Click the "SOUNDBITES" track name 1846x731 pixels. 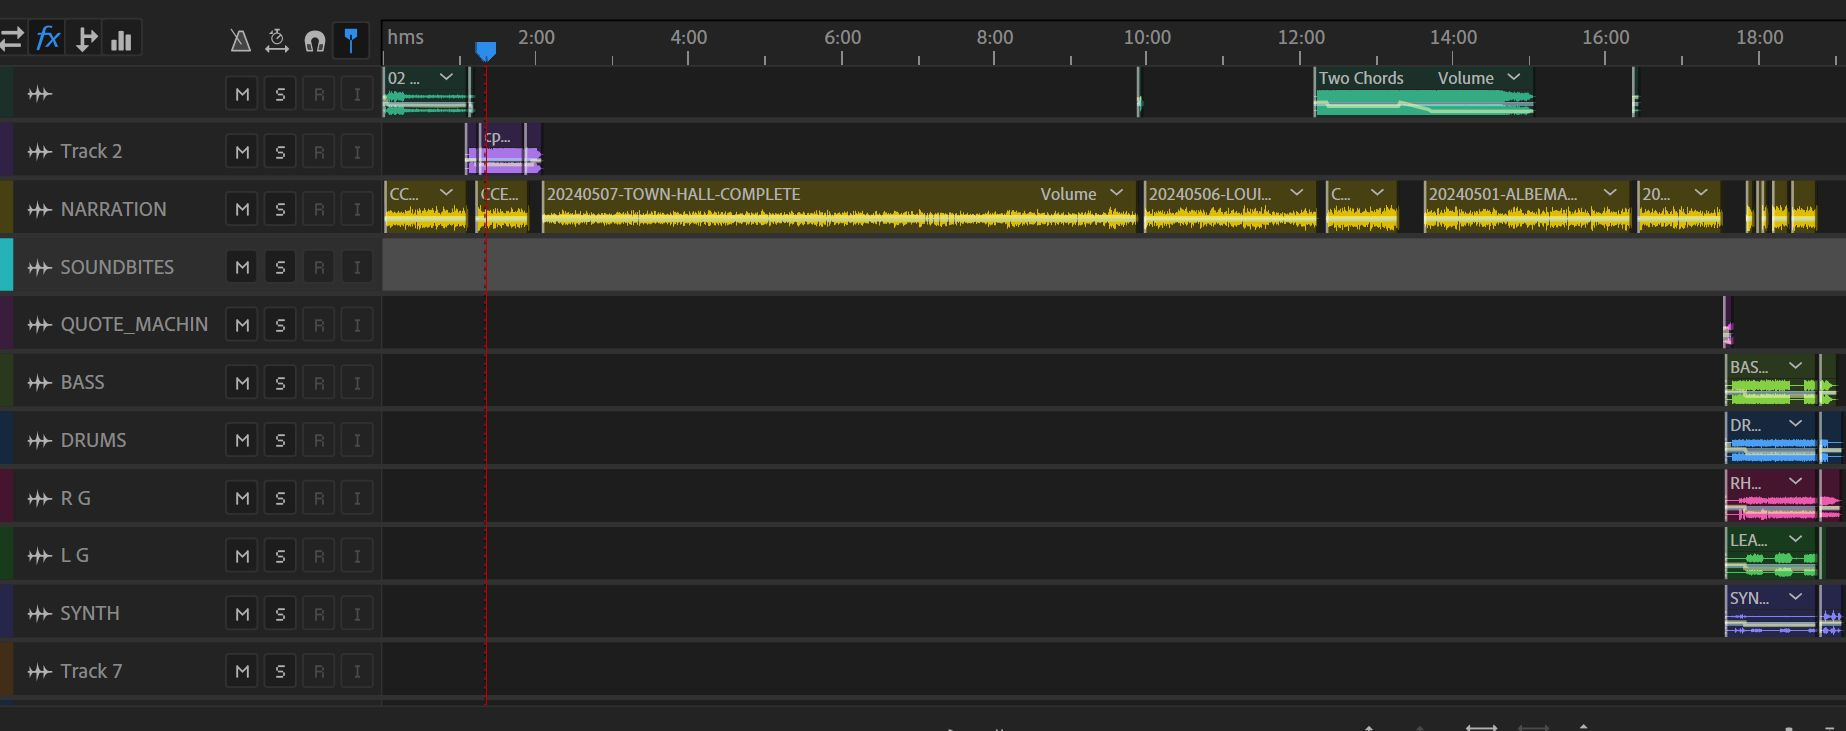click(117, 268)
